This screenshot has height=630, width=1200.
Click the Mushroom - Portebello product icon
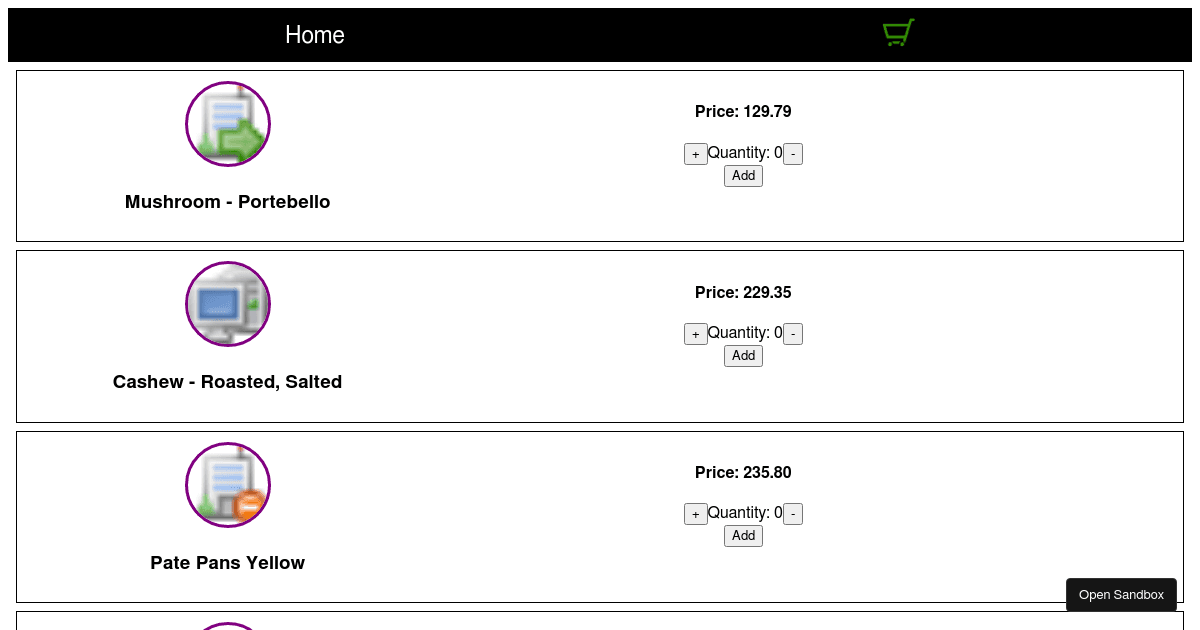(x=228, y=124)
